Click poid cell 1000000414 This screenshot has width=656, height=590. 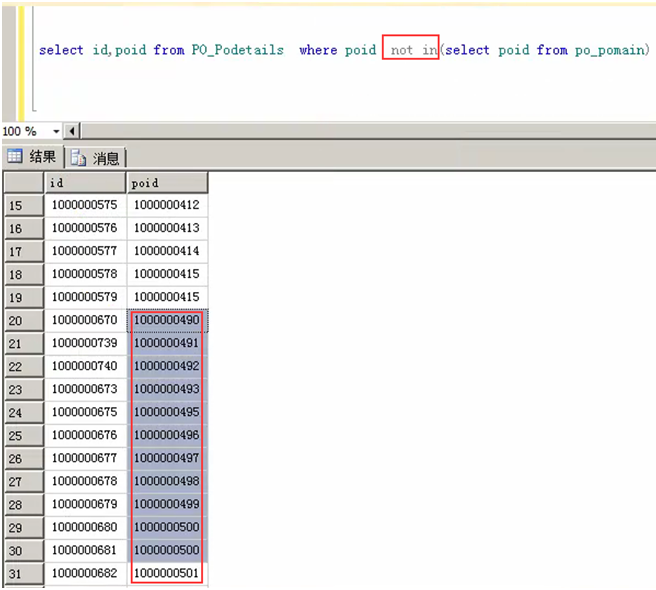click(x=167, y=251)
